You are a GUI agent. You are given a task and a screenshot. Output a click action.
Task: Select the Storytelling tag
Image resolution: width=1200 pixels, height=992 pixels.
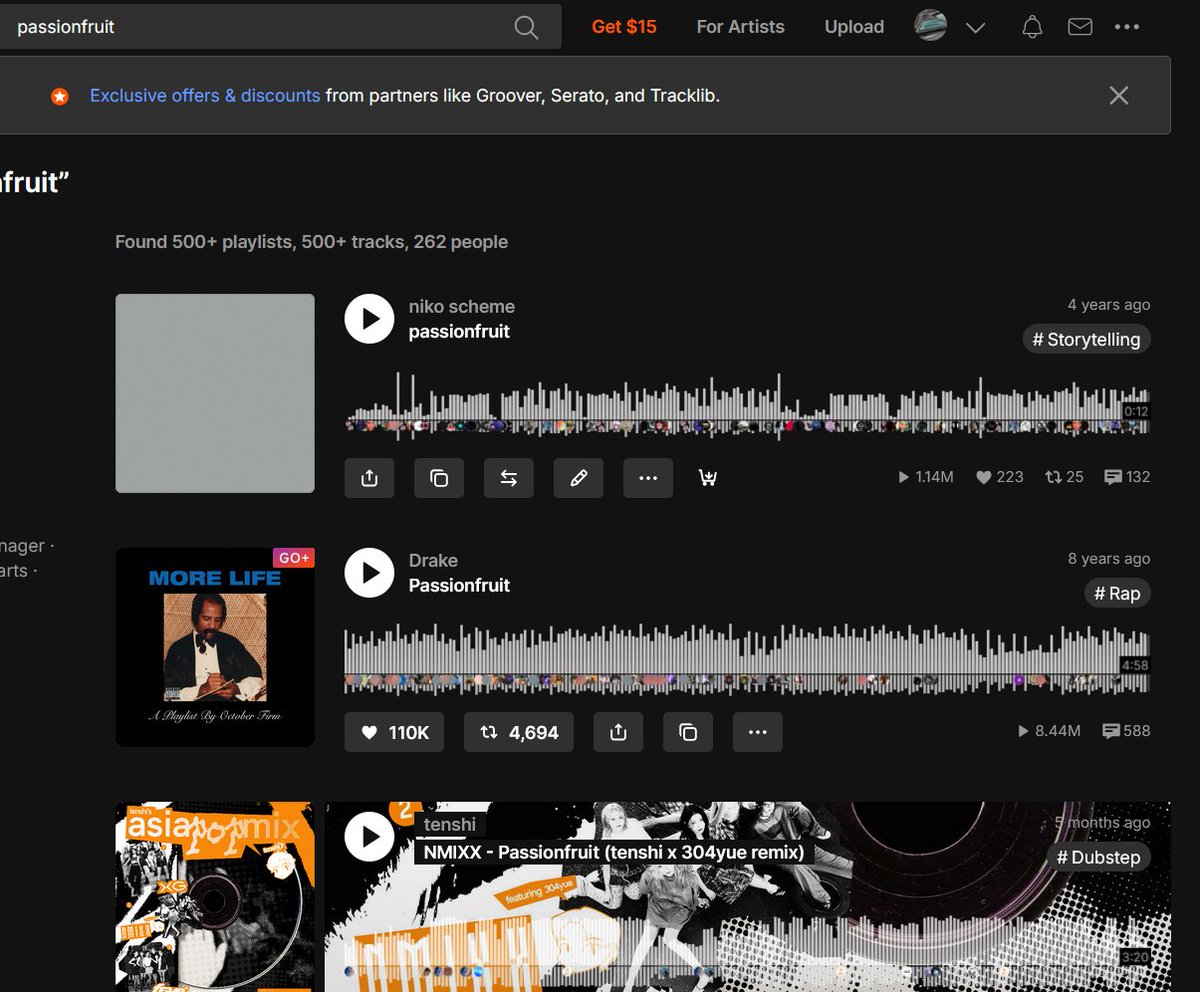pos(1086,340)
